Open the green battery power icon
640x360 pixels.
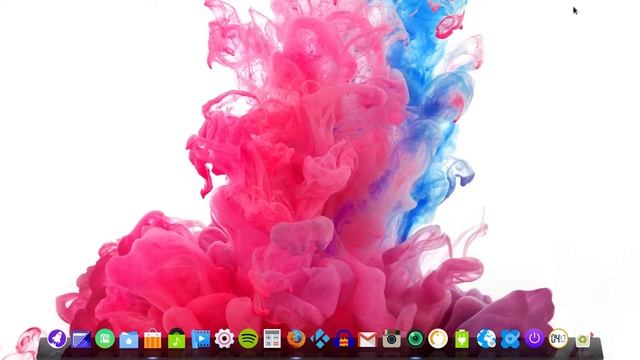(462, 339)
